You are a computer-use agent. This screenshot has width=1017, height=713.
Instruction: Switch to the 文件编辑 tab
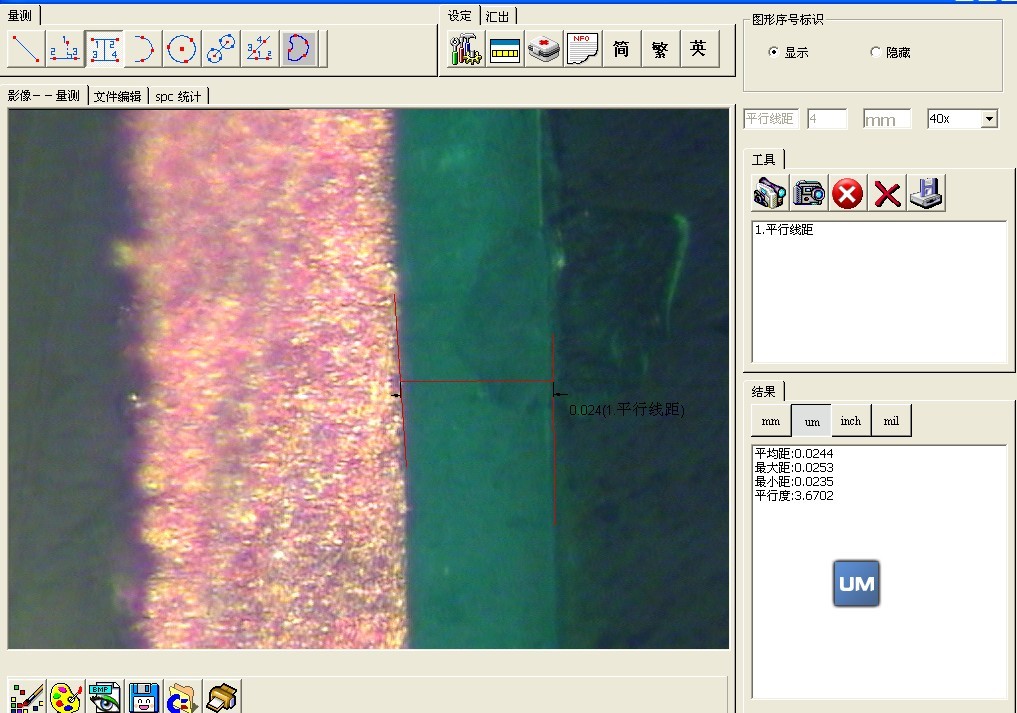117,96
